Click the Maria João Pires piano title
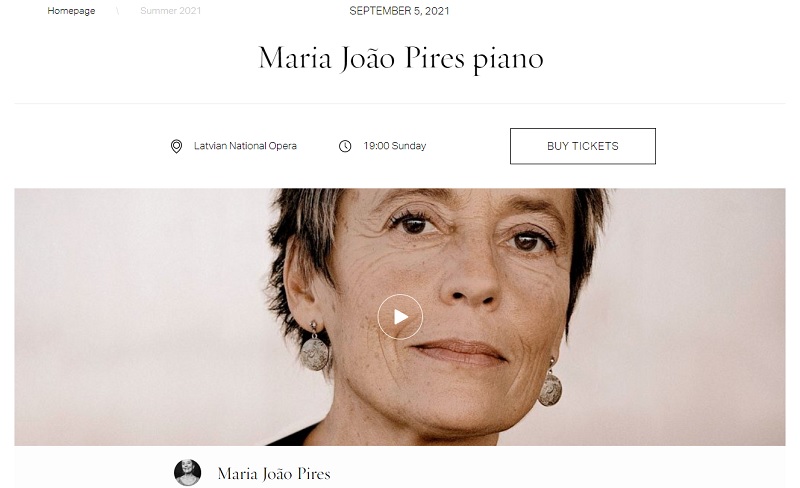Image resolution: width=800 pixels, height=488 pixels. point(401,59)
